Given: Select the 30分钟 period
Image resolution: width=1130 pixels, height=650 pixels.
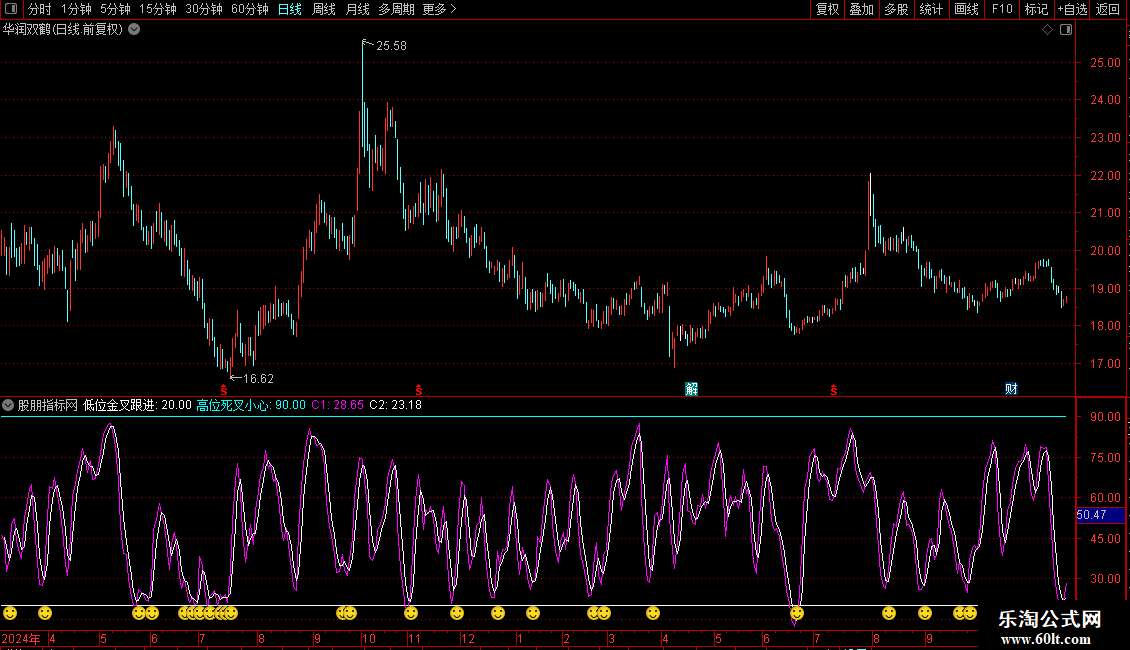Looking at the screenshot, I should [x=204, y=9].
